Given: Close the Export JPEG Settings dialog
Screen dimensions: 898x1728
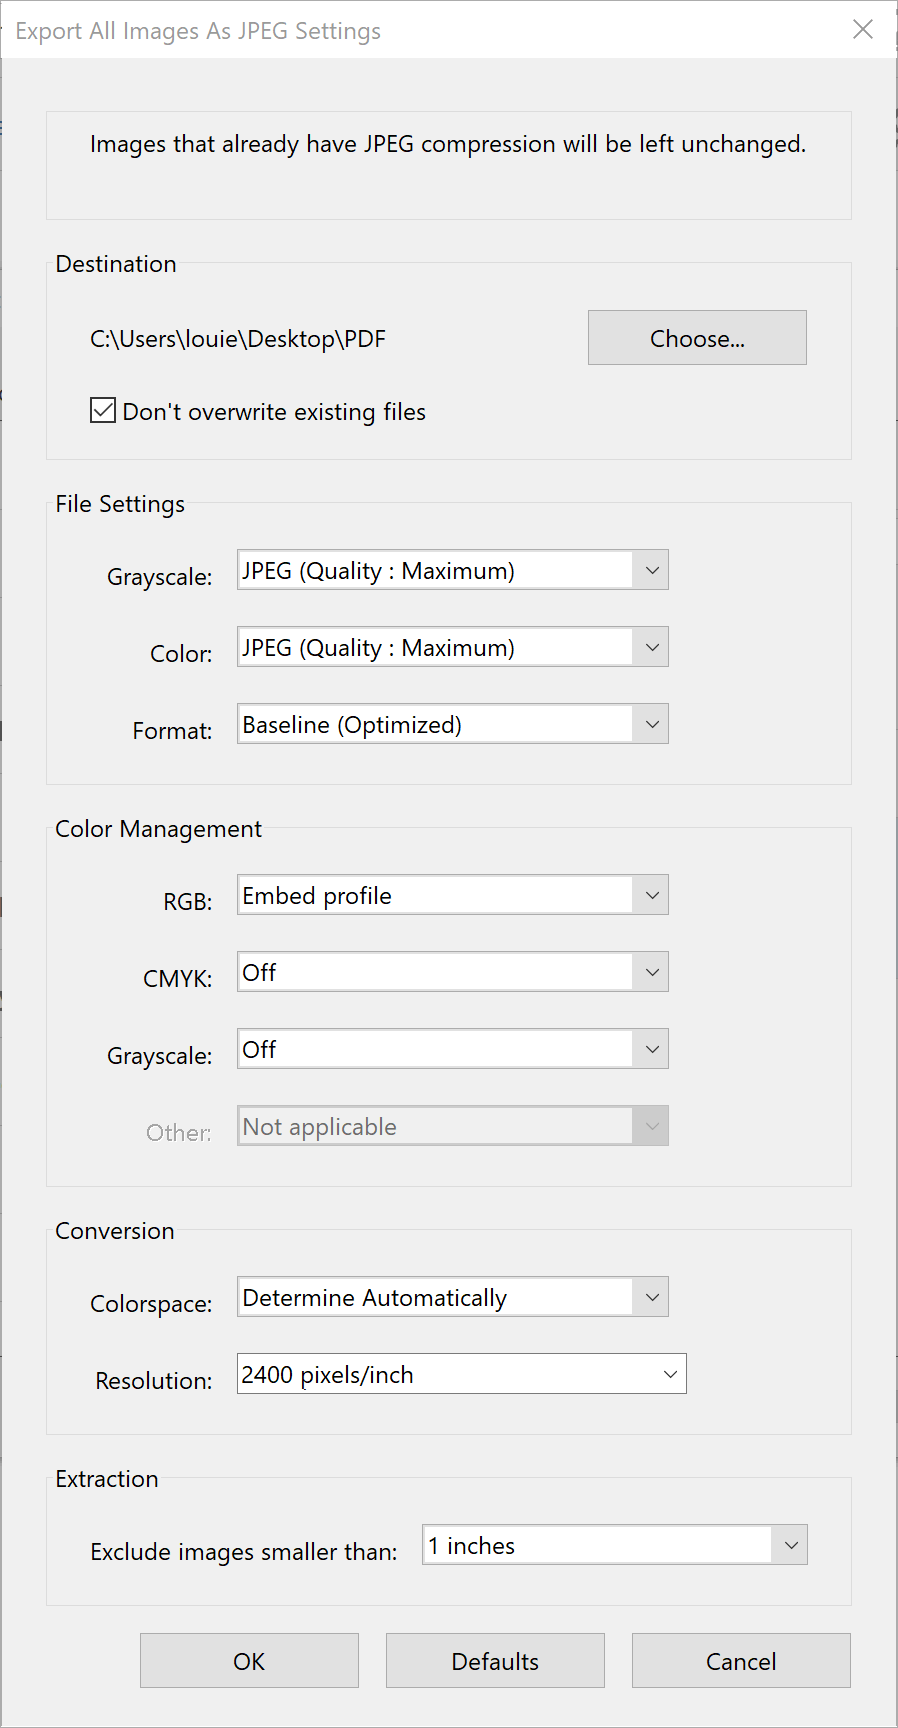Looking at the screenshot, I should pyautogui.click(x=863, y=29).
